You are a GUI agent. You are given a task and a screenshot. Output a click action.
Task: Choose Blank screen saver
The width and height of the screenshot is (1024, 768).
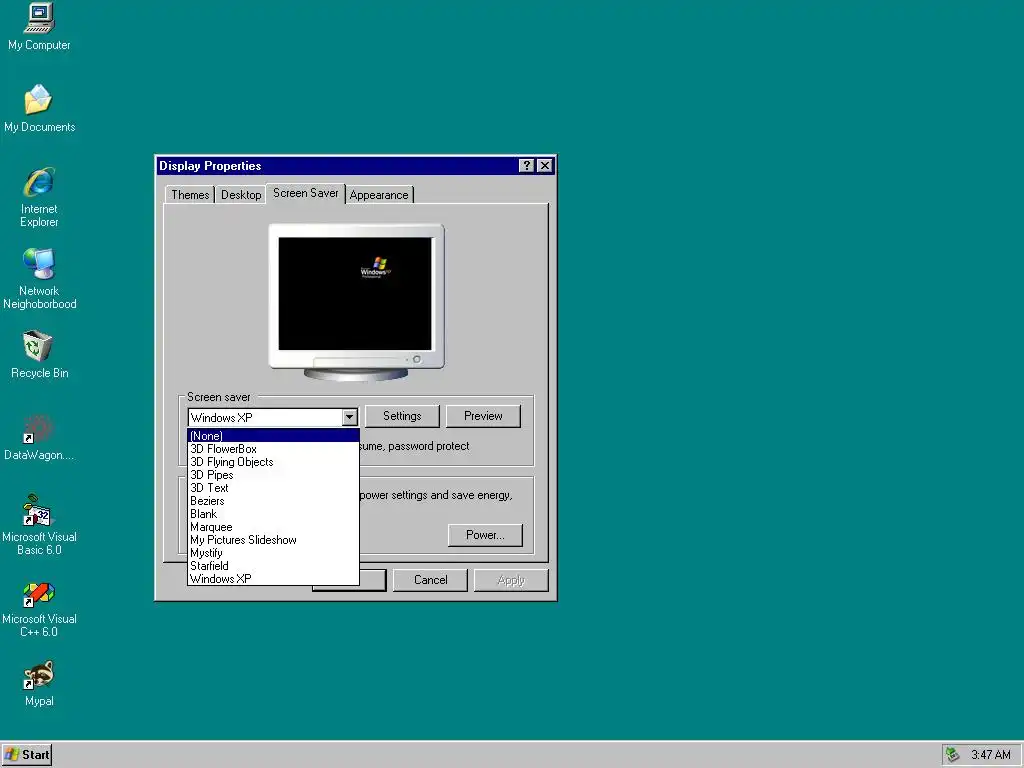tap(273, 514)
